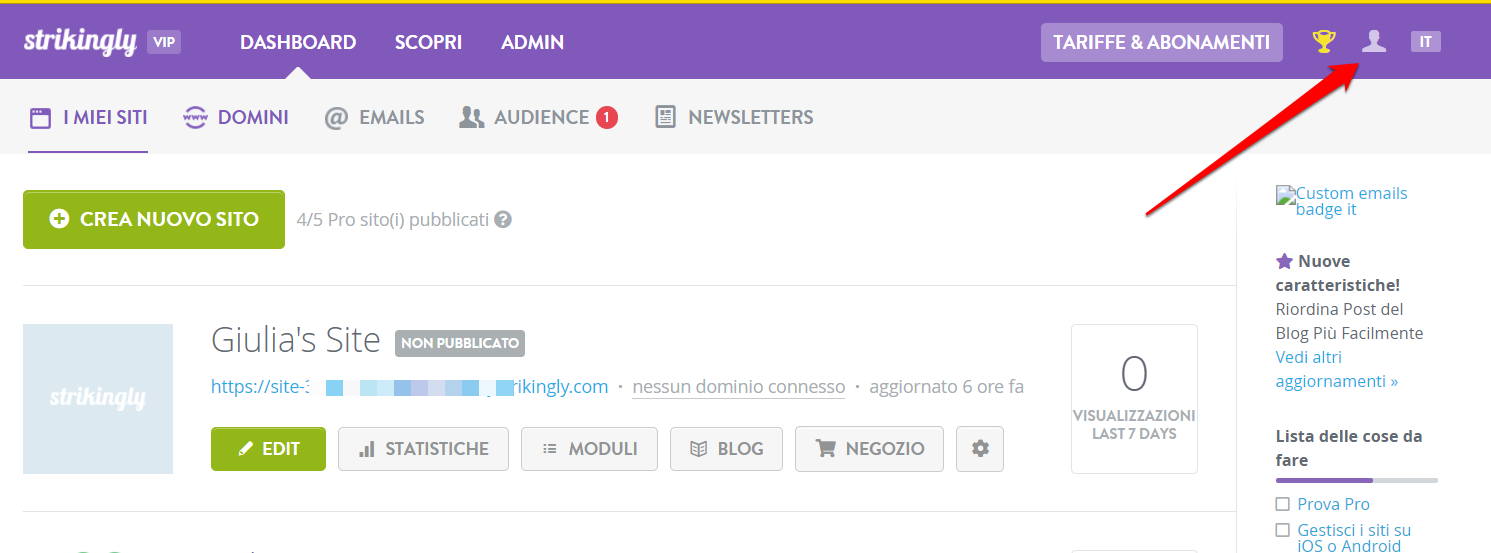Viewport: 1491px width, 553px height.
Task: Open the Admin menu
Action: click(532, 42)
